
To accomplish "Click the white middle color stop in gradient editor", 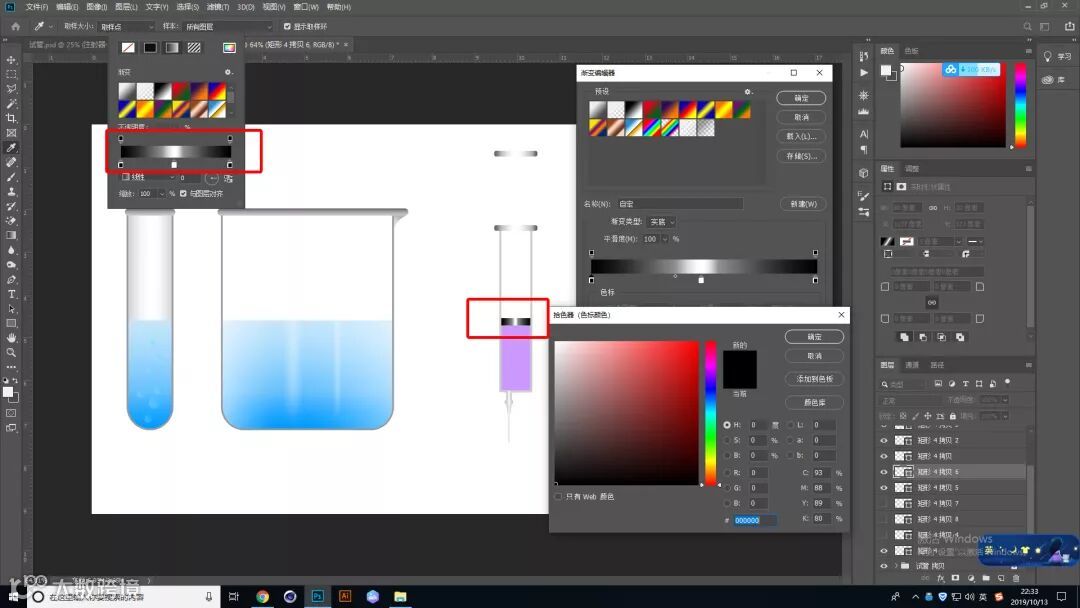I will click(700, 280).
